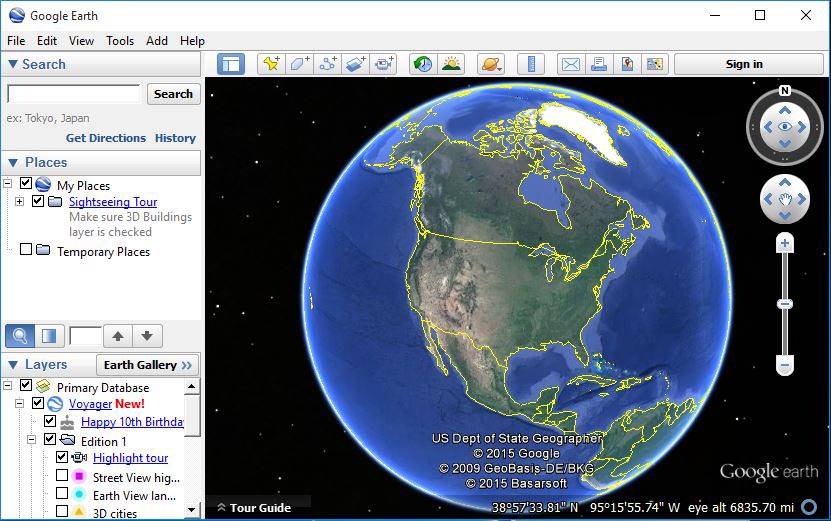Add an image overlay from the toolbar
The height and width of the screenshot is (521, 831).
click(x=356, y=64)
